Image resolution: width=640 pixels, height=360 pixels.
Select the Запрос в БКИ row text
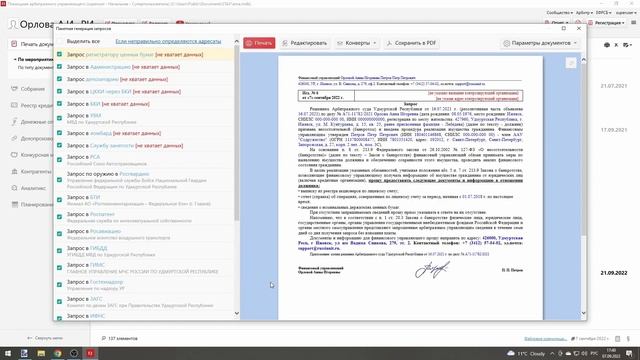coord(108,104)
